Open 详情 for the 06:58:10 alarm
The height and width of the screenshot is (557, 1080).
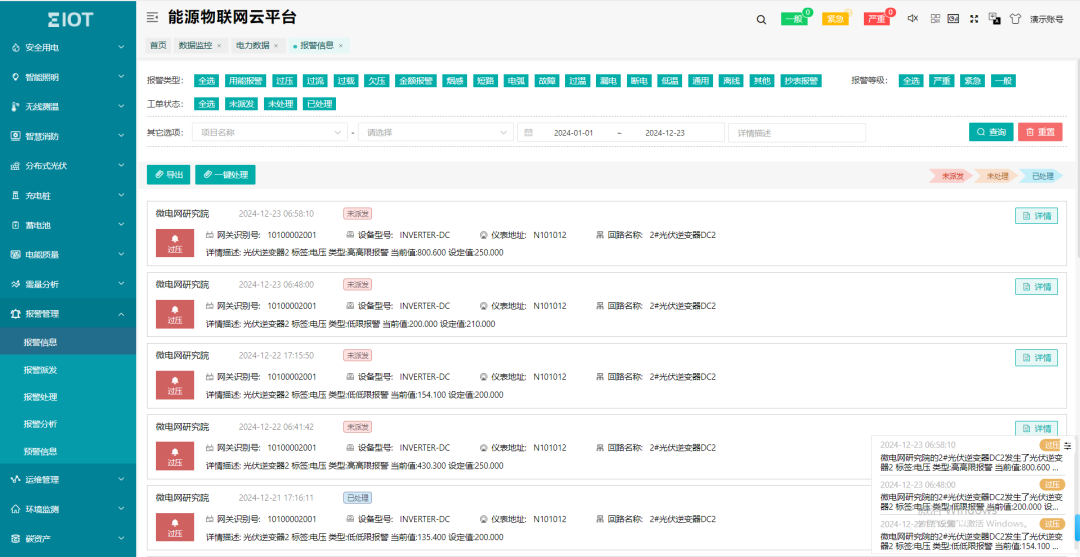[x=1037, y=216]
